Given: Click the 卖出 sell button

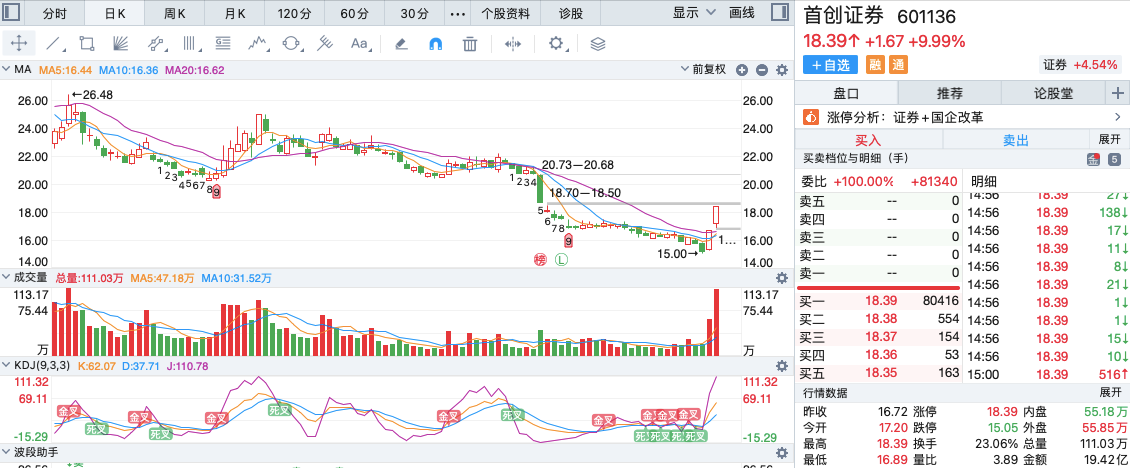Looking at the screenshot, I should pos(1016,139).
